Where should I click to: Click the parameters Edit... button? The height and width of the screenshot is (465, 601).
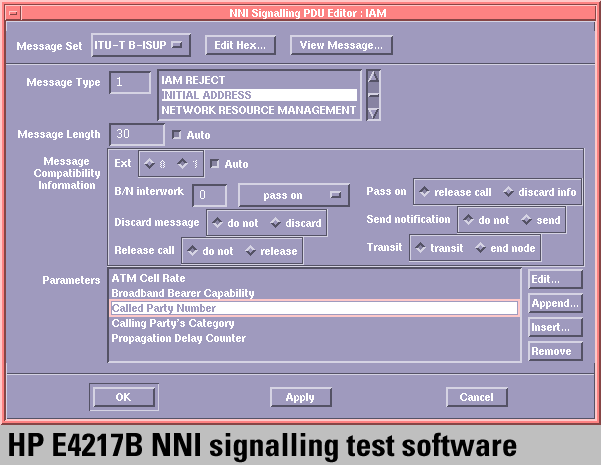pyautogui.click(x=555, y=279)
